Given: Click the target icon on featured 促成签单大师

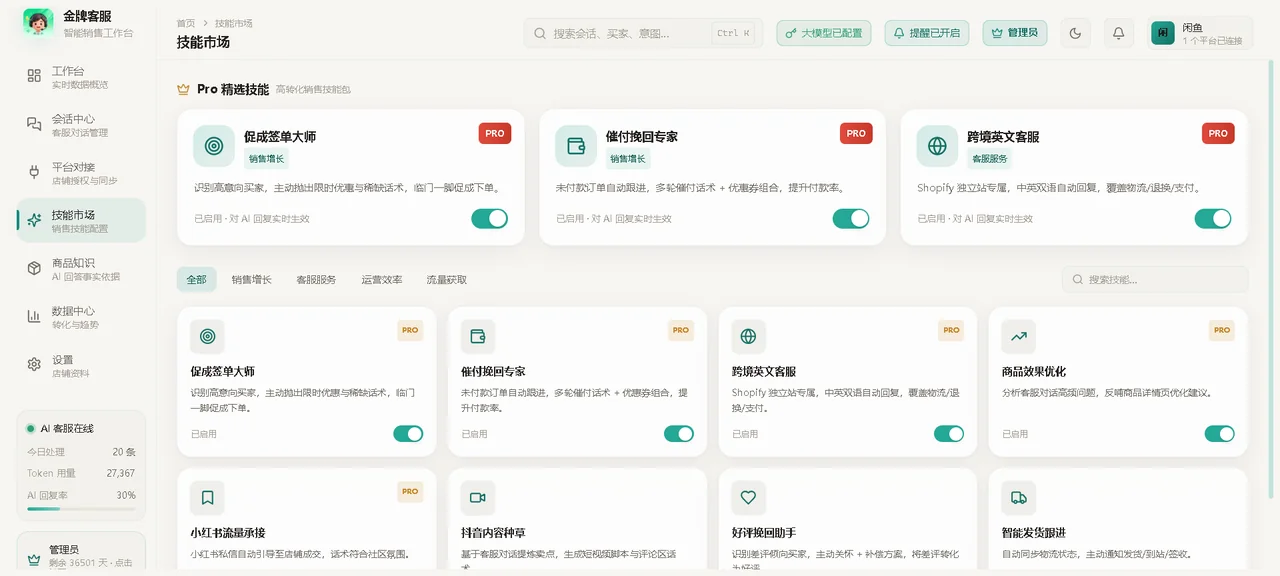Looking at the screenshot, I should click(x=214, y=146).
